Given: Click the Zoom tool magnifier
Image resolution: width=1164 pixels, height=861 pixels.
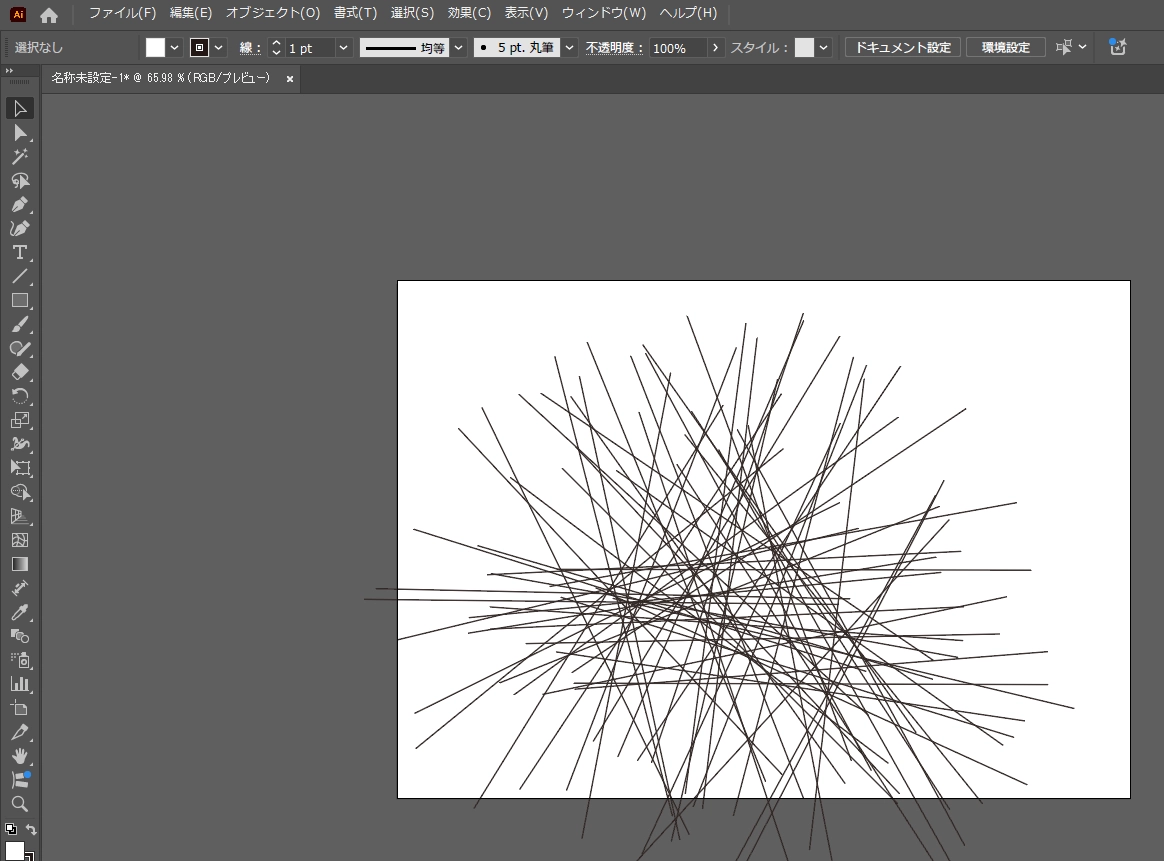Looking at the screenshot, I should point(19,804).
